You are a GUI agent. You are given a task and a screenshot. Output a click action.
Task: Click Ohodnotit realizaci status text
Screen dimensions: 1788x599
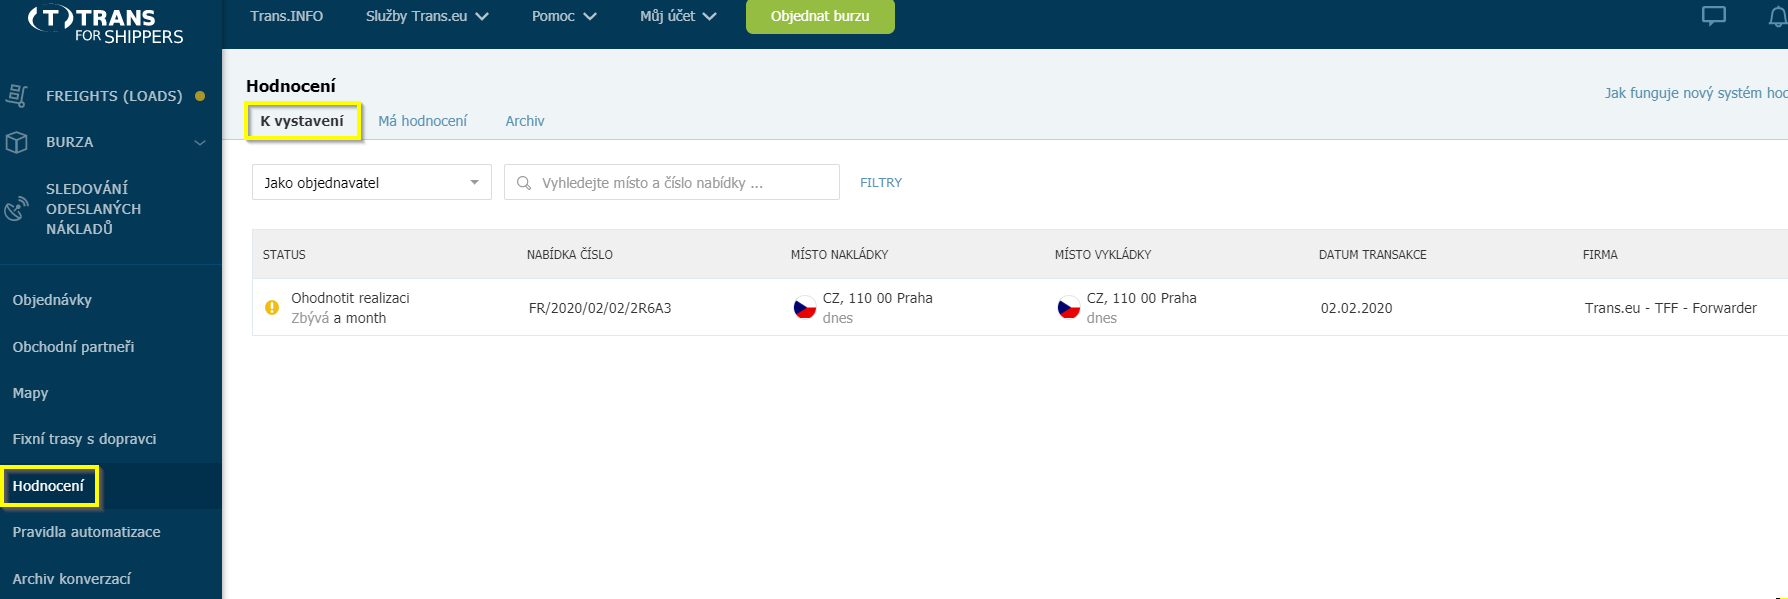pyautogui.click(x=350, y=298)
